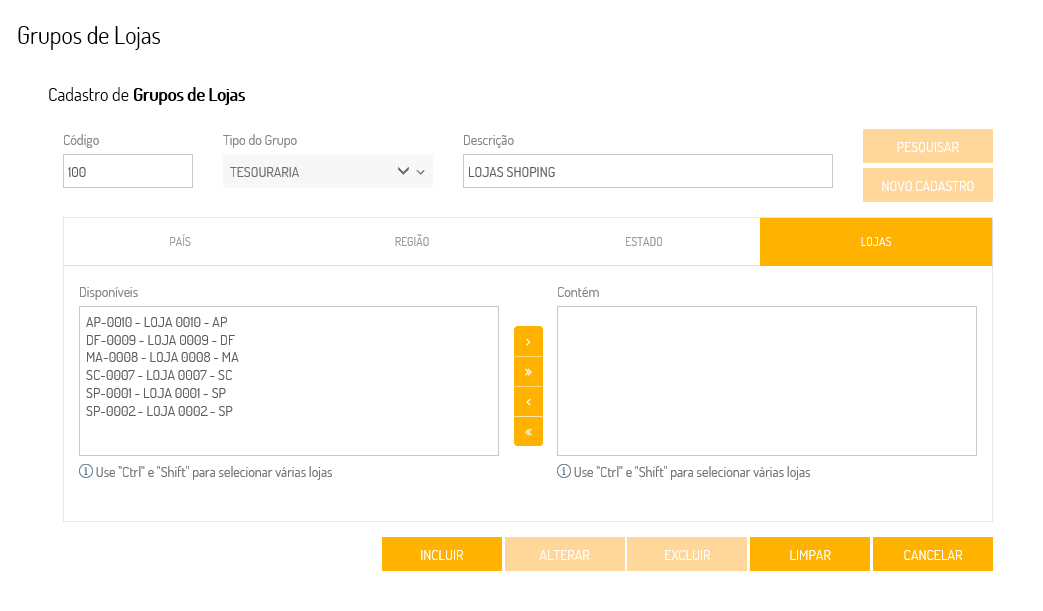
Task: Select the LOJAS tab
Action: pos(876,242)
